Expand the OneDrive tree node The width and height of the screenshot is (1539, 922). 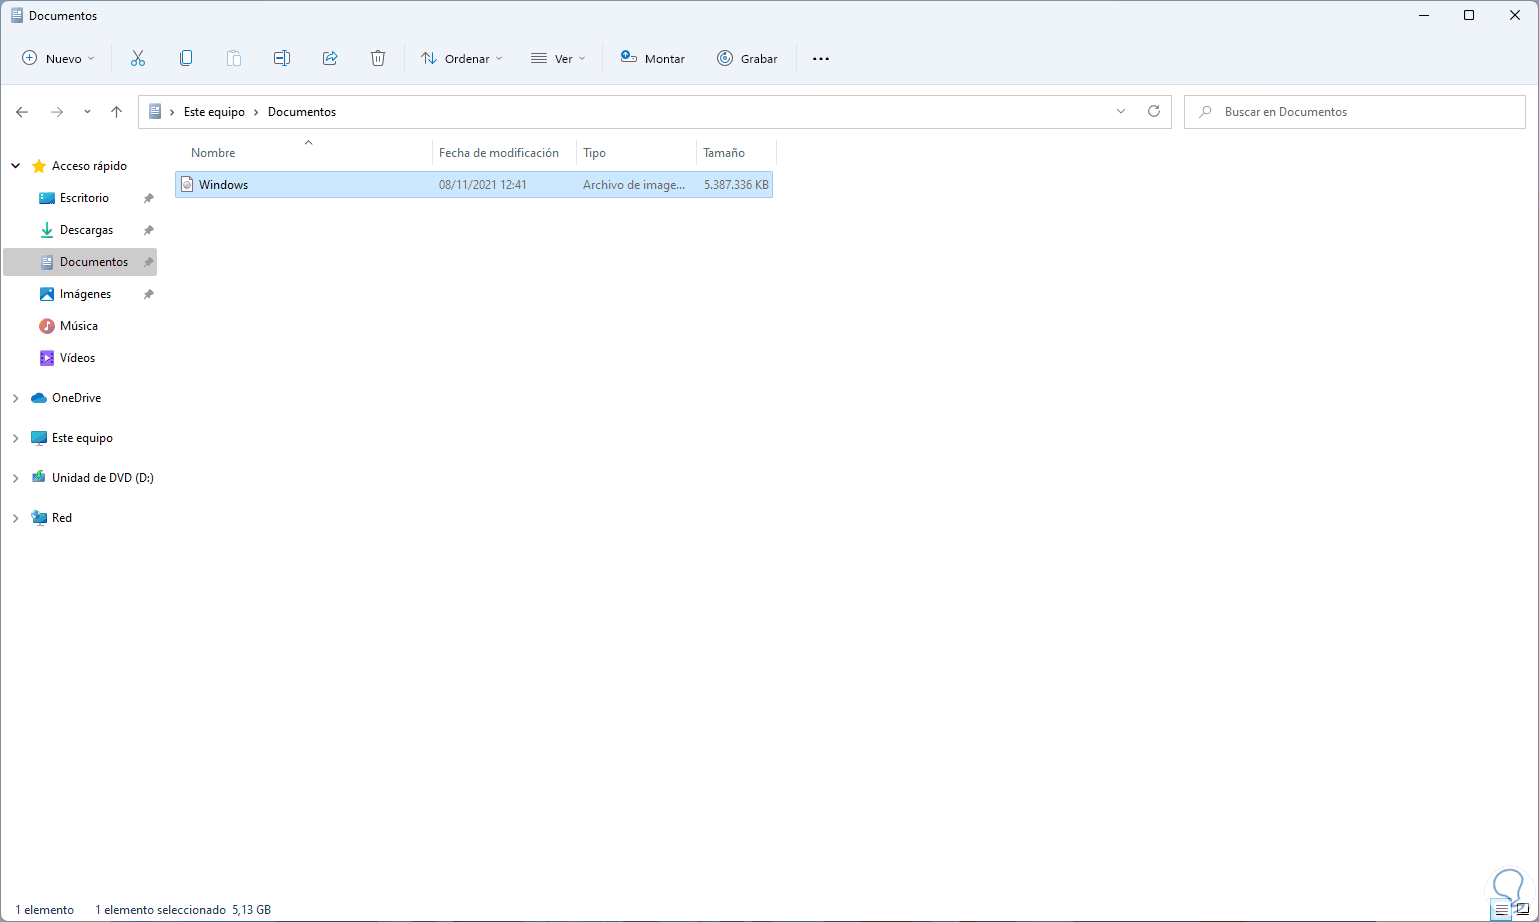pyautogui.click(x=16, y=398)
